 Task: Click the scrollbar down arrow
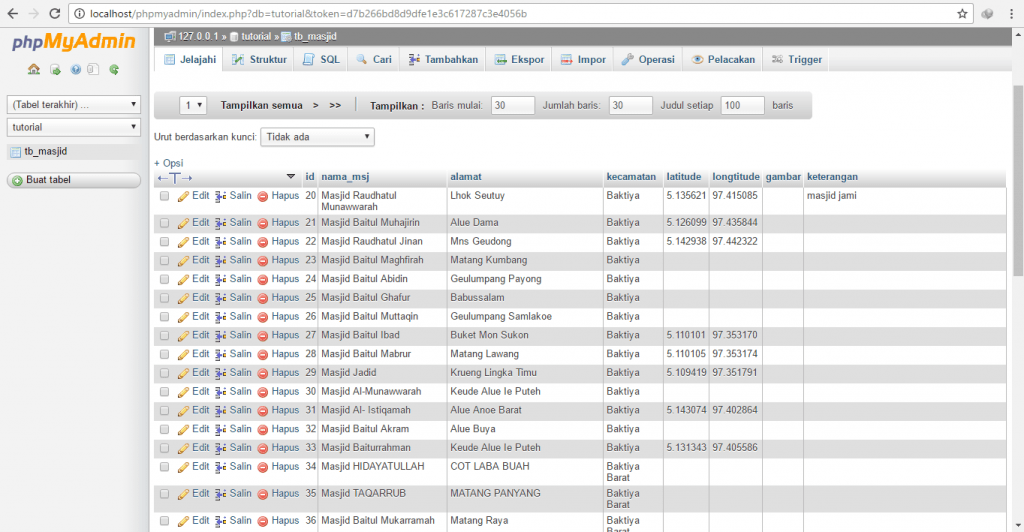coord(1017,525)
